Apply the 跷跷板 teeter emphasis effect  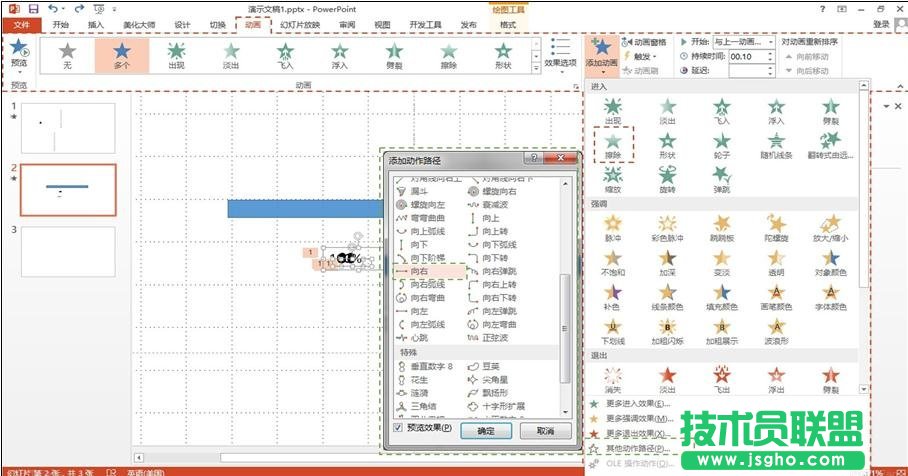point(722,228)
